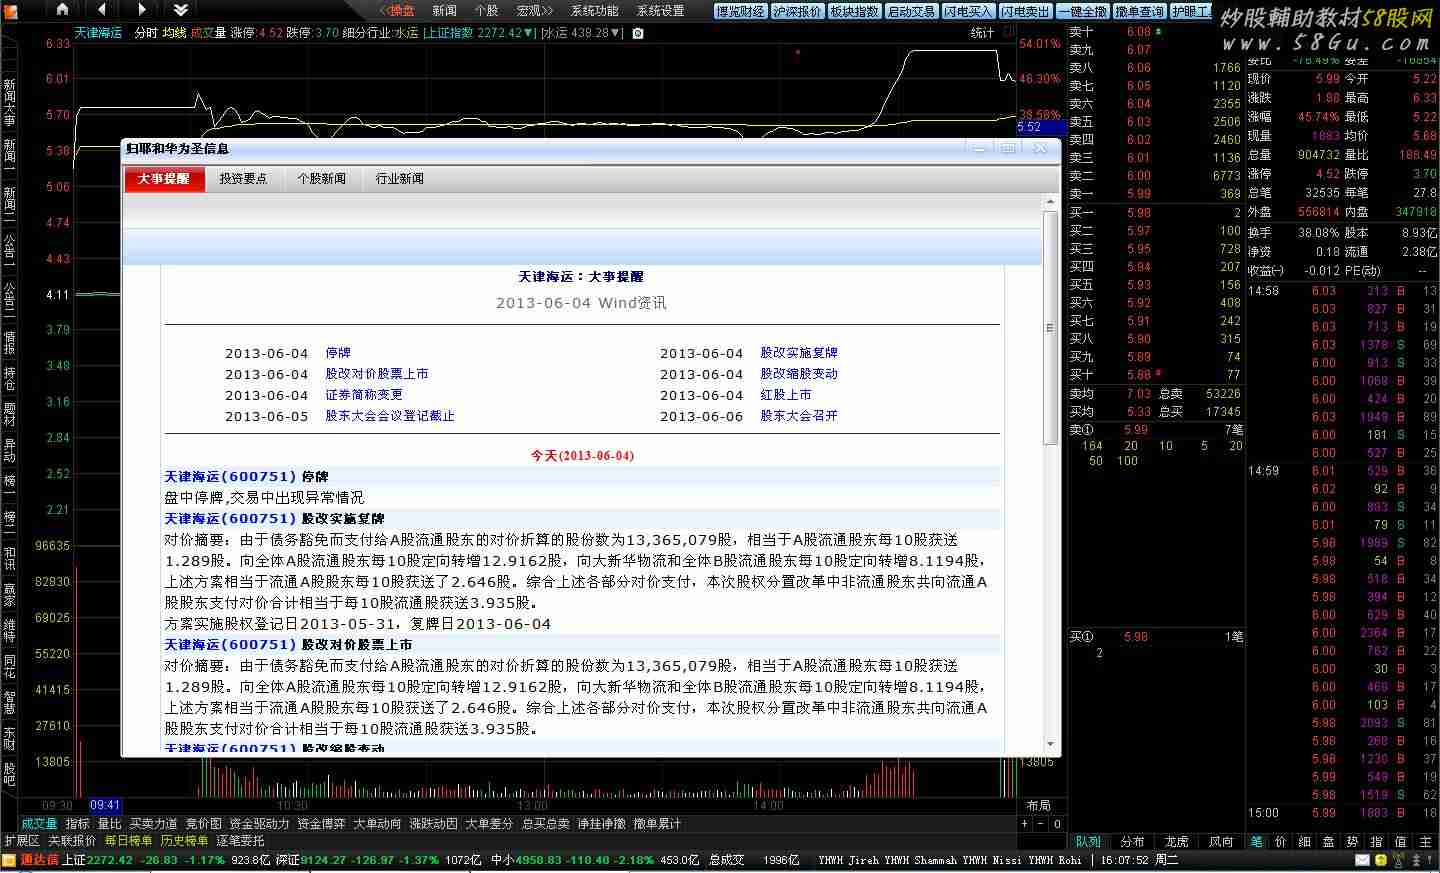This screenshot has height=873, width=1440.
Task: Click the camera snapshot icon beside 水运 index
Action: tap(638, 33)
